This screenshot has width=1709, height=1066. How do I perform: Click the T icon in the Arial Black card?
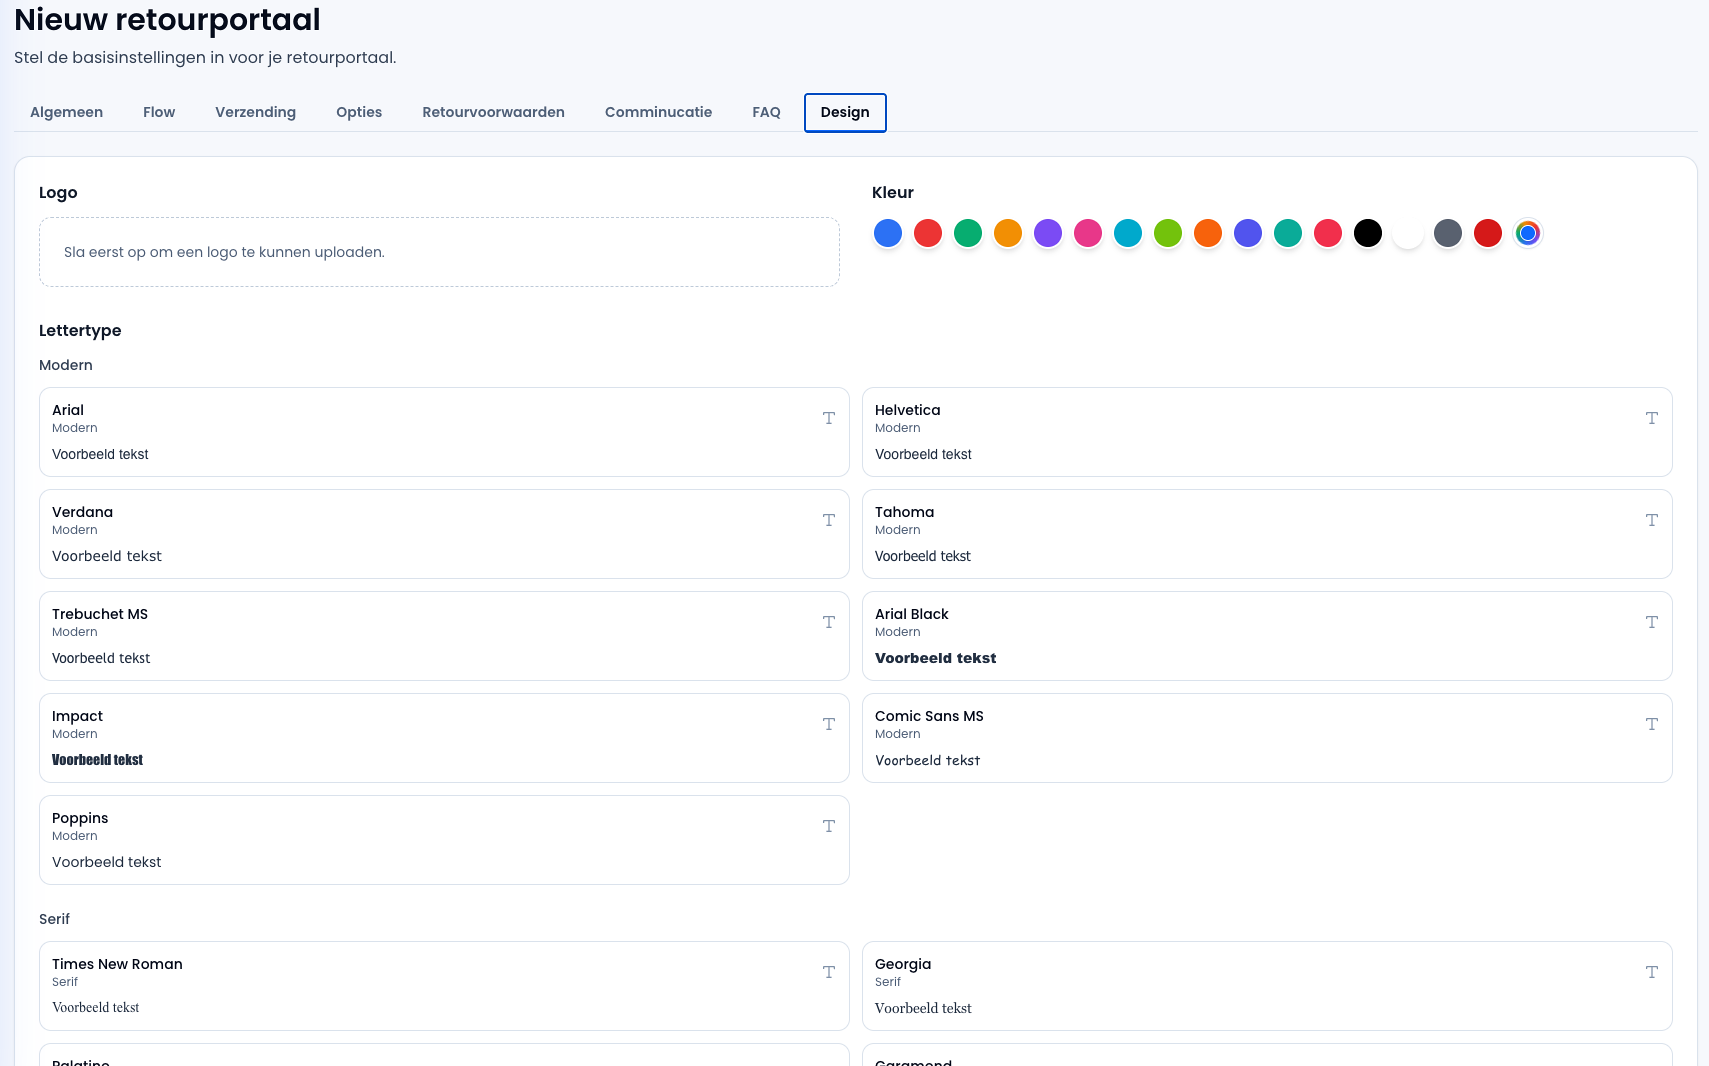(x=1652, y=622)
